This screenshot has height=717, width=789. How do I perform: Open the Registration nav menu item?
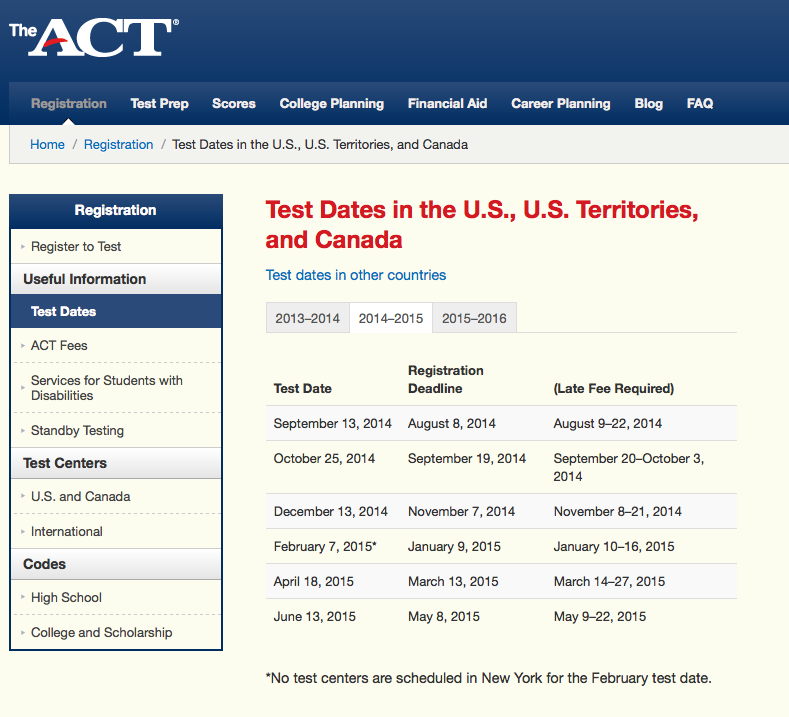tap(69, 104)
